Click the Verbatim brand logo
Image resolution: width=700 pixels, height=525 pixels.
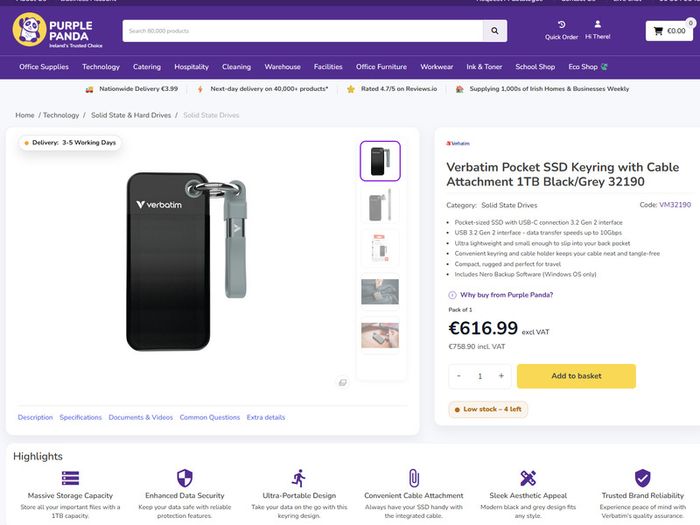[x=458, y=143]
